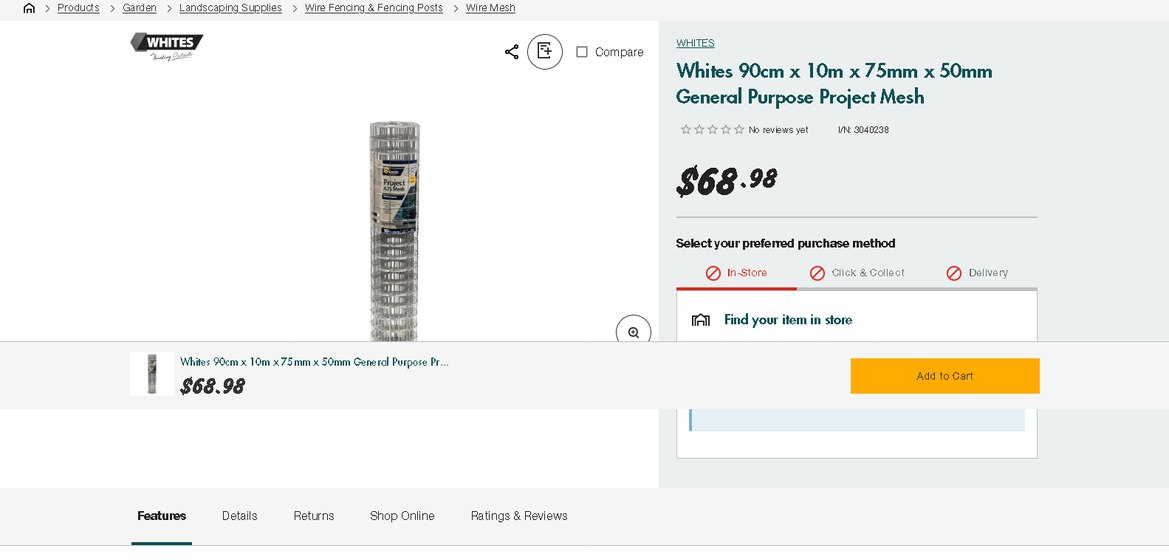Click the zoom magnifier on product image

[633, 332]
